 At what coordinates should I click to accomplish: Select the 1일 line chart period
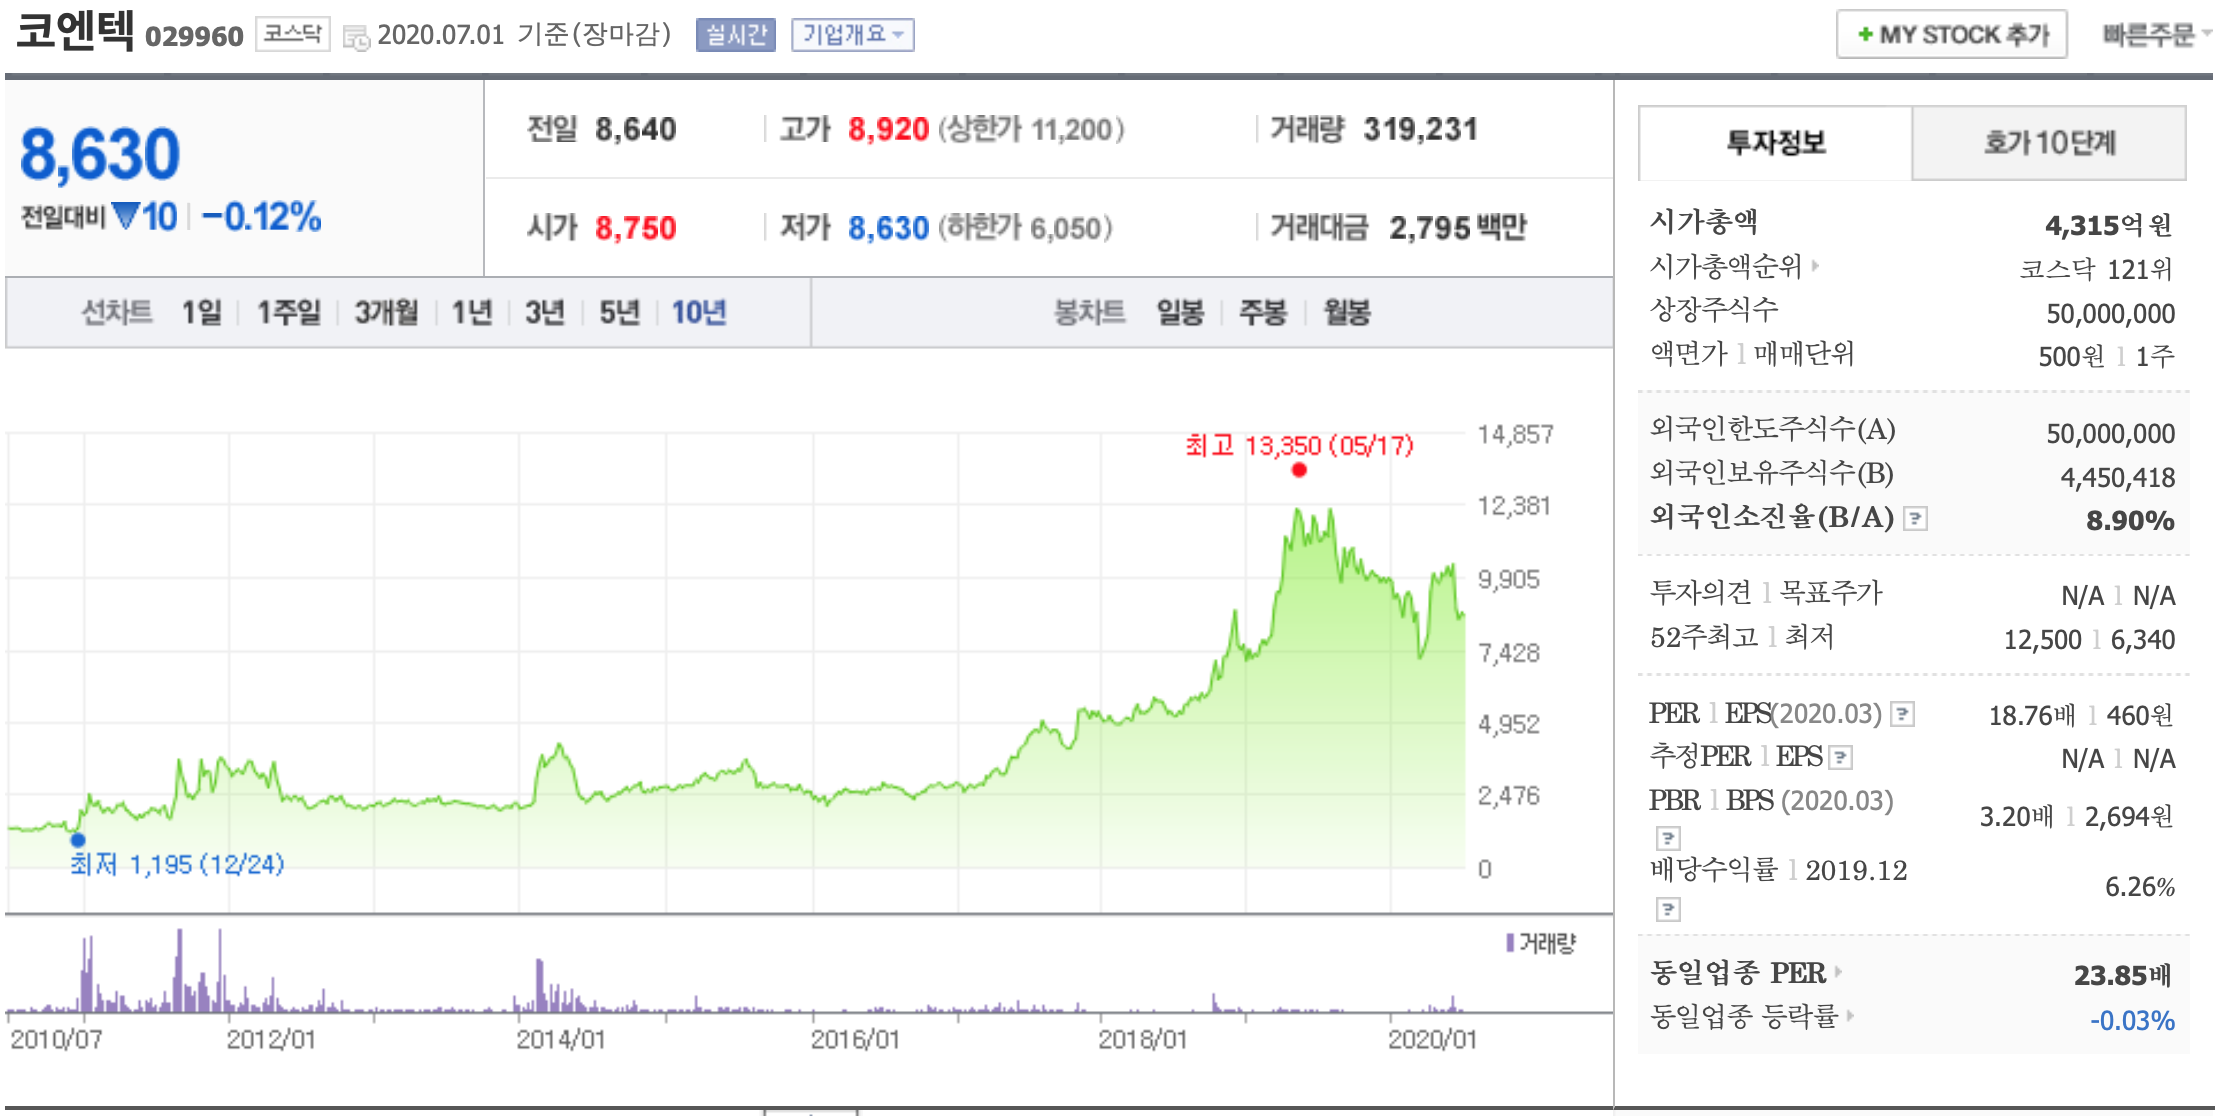point(202,313)
